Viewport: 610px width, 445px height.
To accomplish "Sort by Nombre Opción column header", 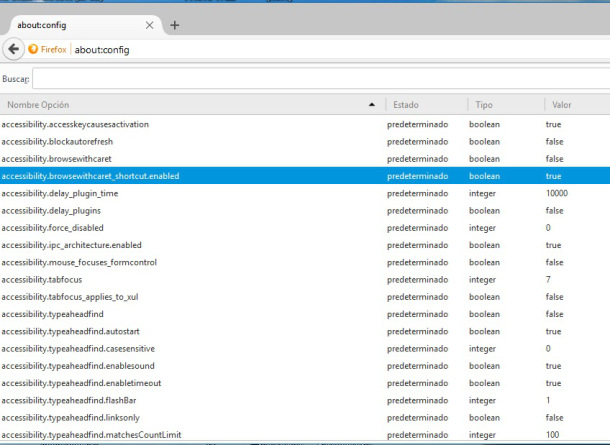I will point(150,104).
